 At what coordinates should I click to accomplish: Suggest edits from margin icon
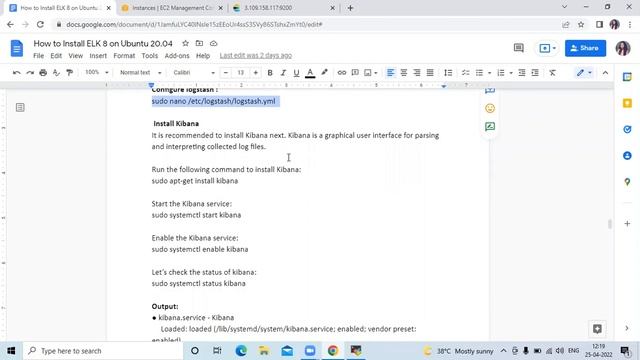(x=490, y=127)
